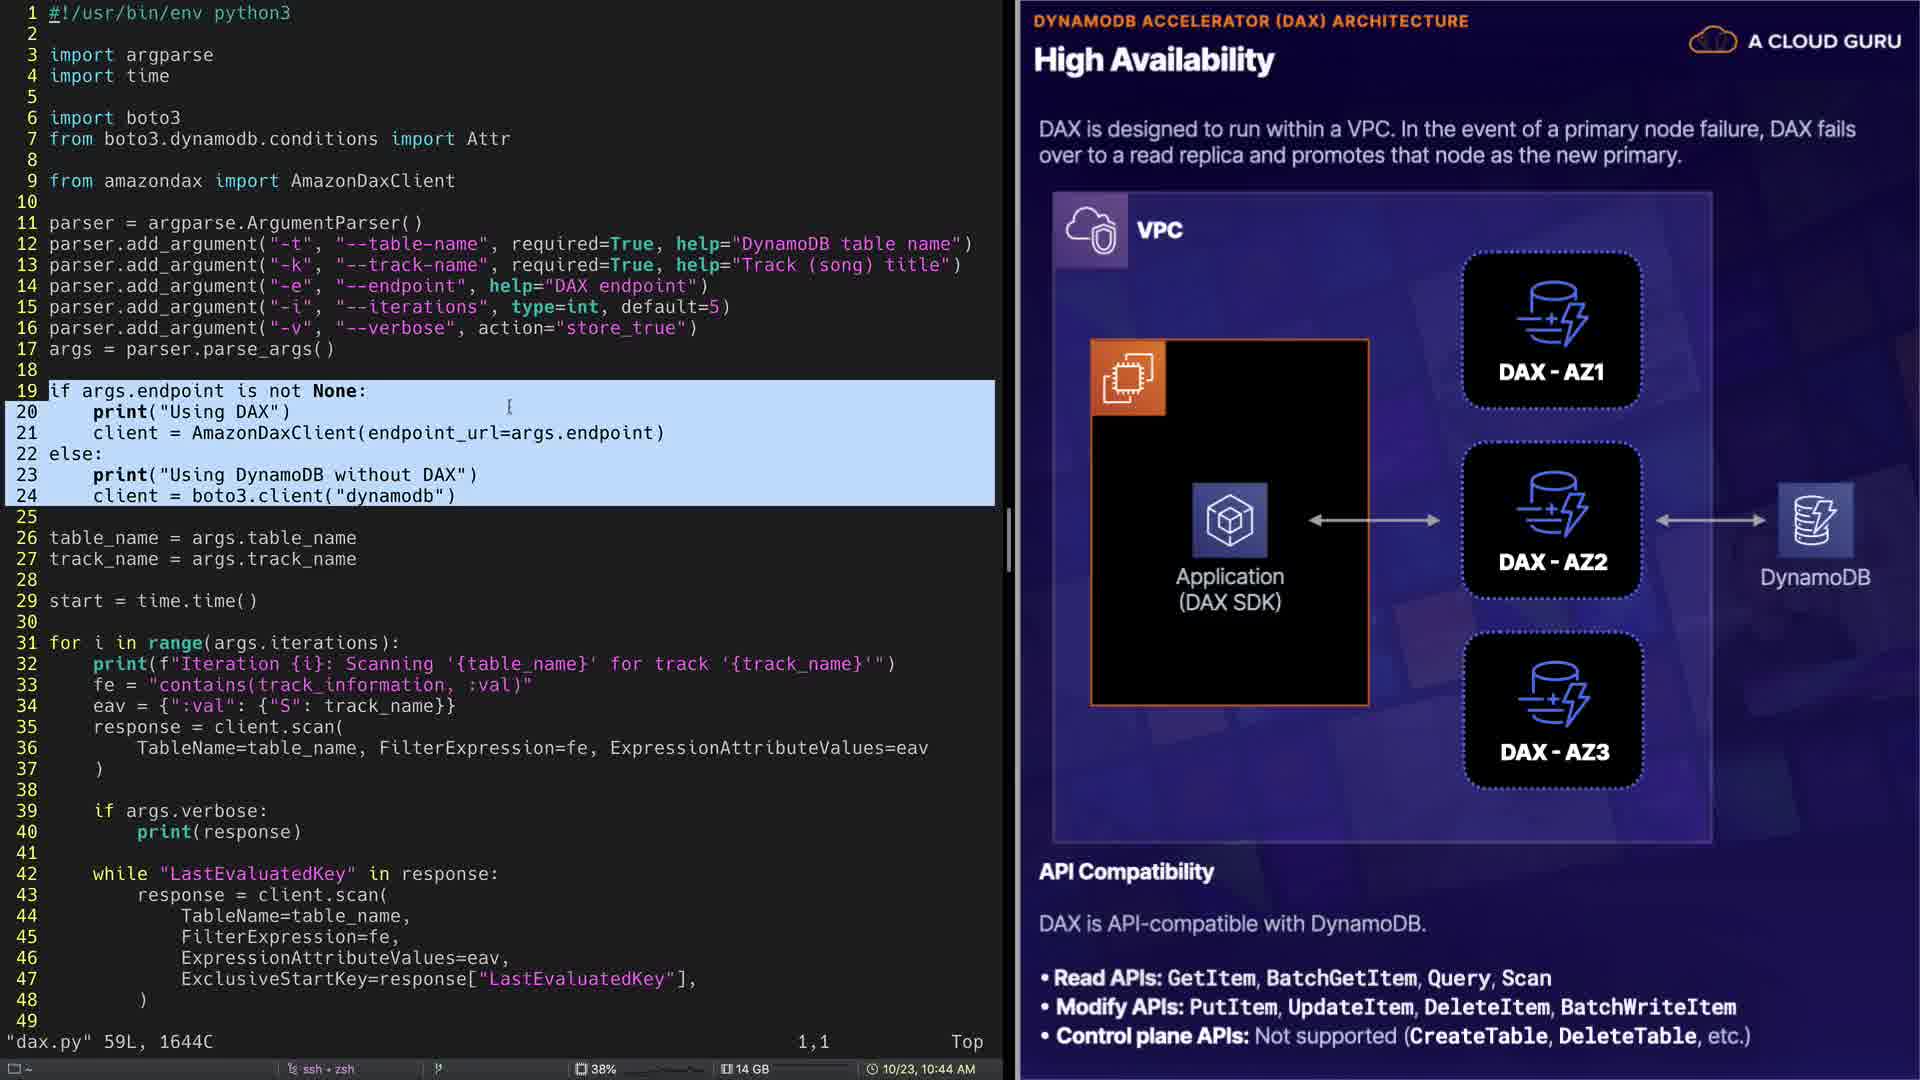Click the API Compatibility heading
The image size is (1920, 1080).
[1126, 872]
